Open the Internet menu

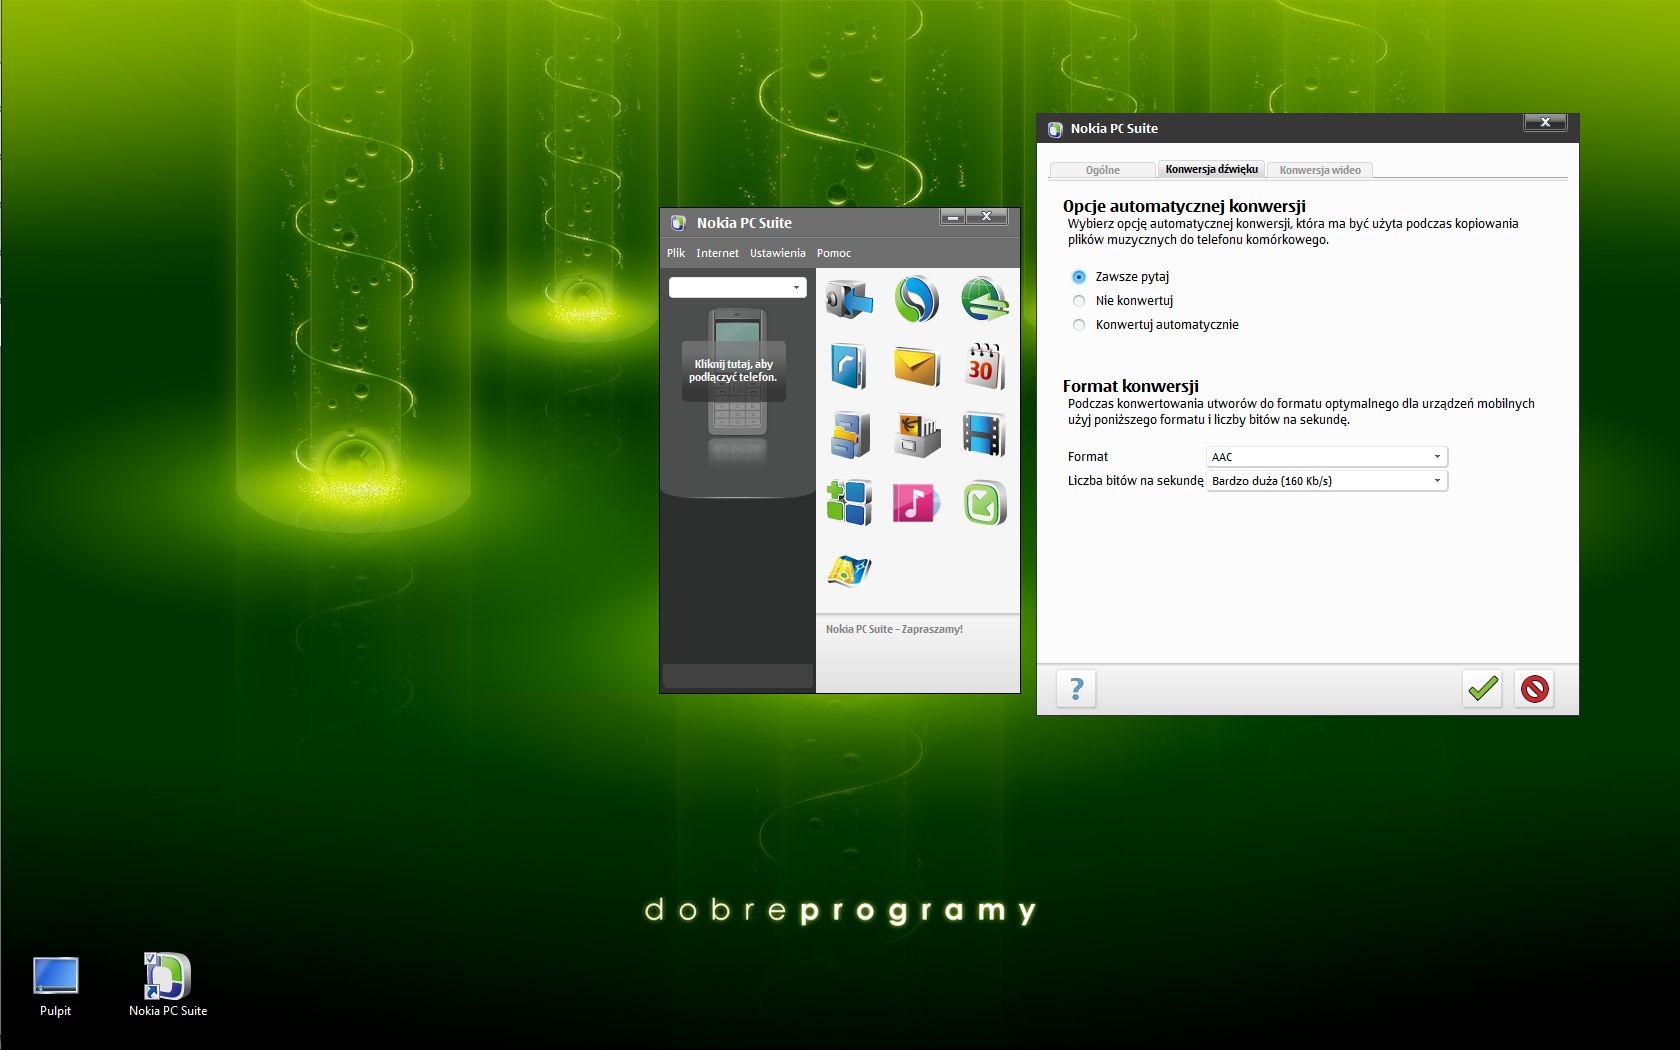tap(717, 253)
